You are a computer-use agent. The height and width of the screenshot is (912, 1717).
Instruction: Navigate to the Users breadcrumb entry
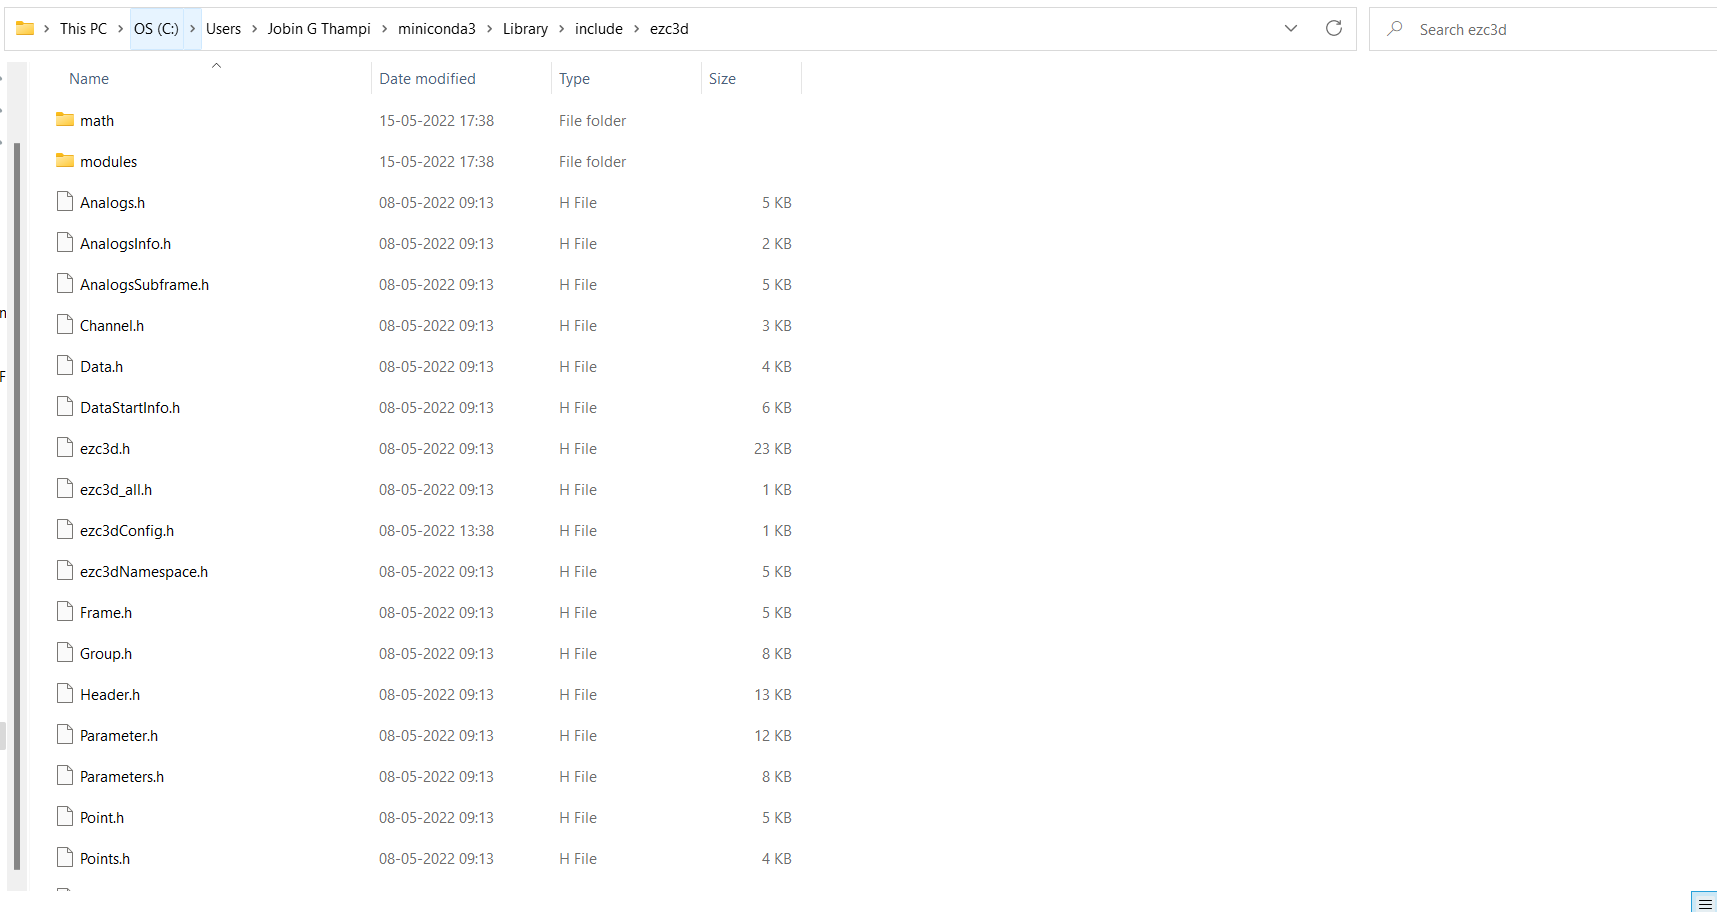pyautogui.click(x=223, y=28)
